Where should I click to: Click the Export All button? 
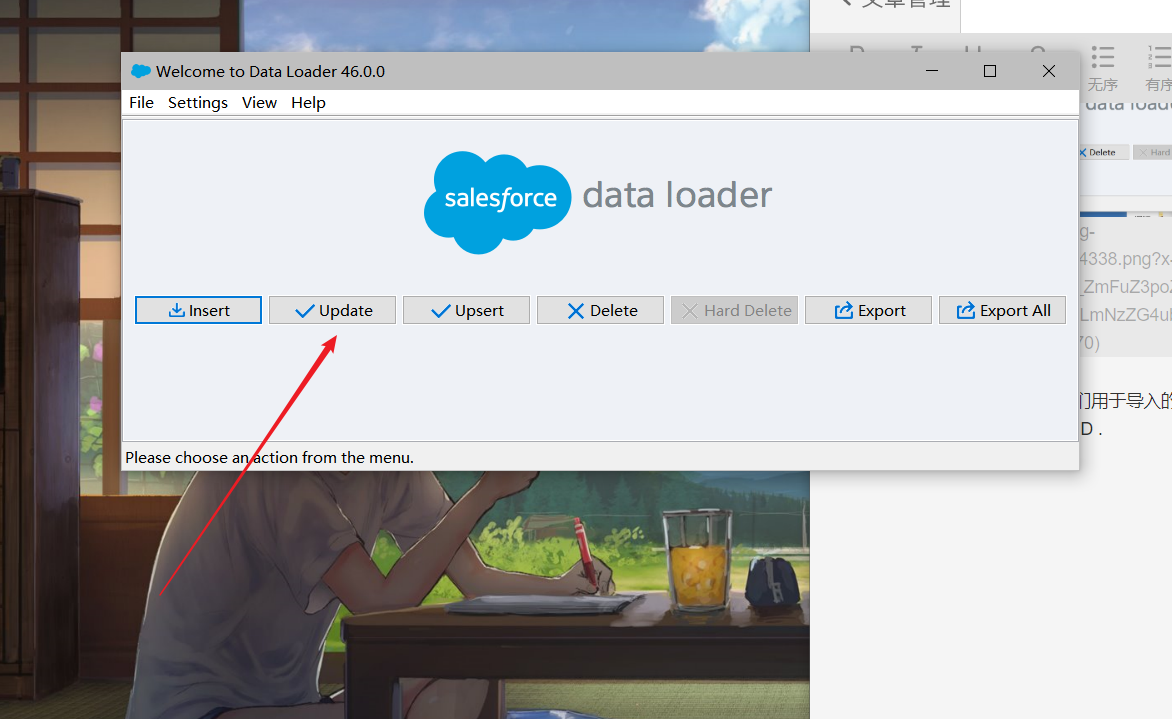point(1002,310)
